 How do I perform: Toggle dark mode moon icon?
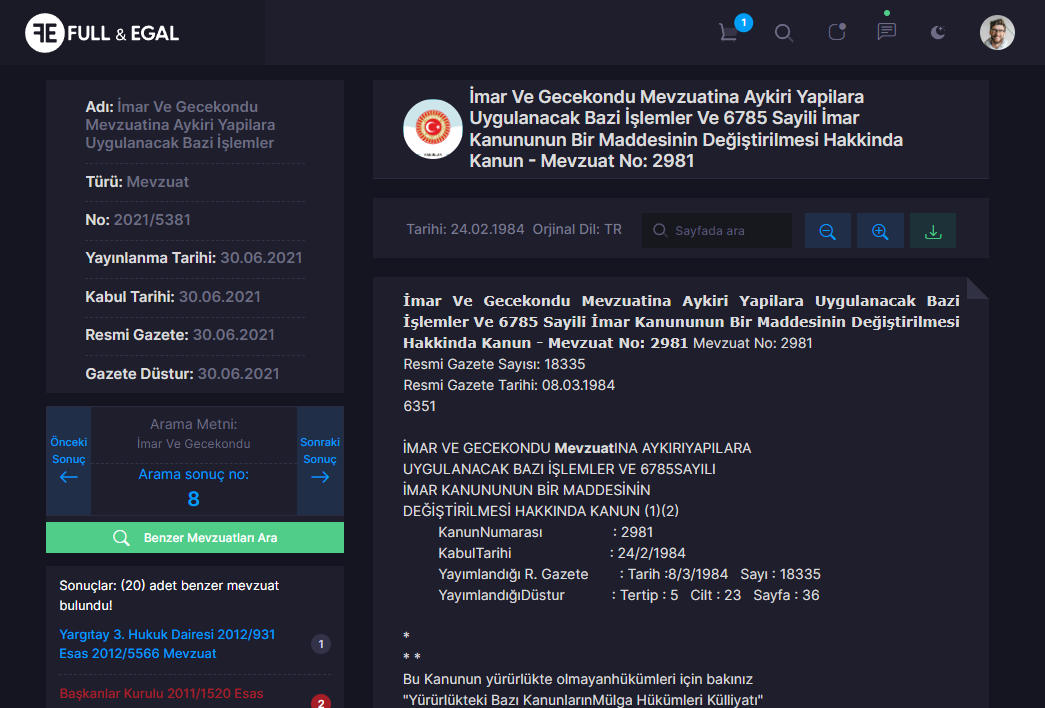click(x=937, y=32)
